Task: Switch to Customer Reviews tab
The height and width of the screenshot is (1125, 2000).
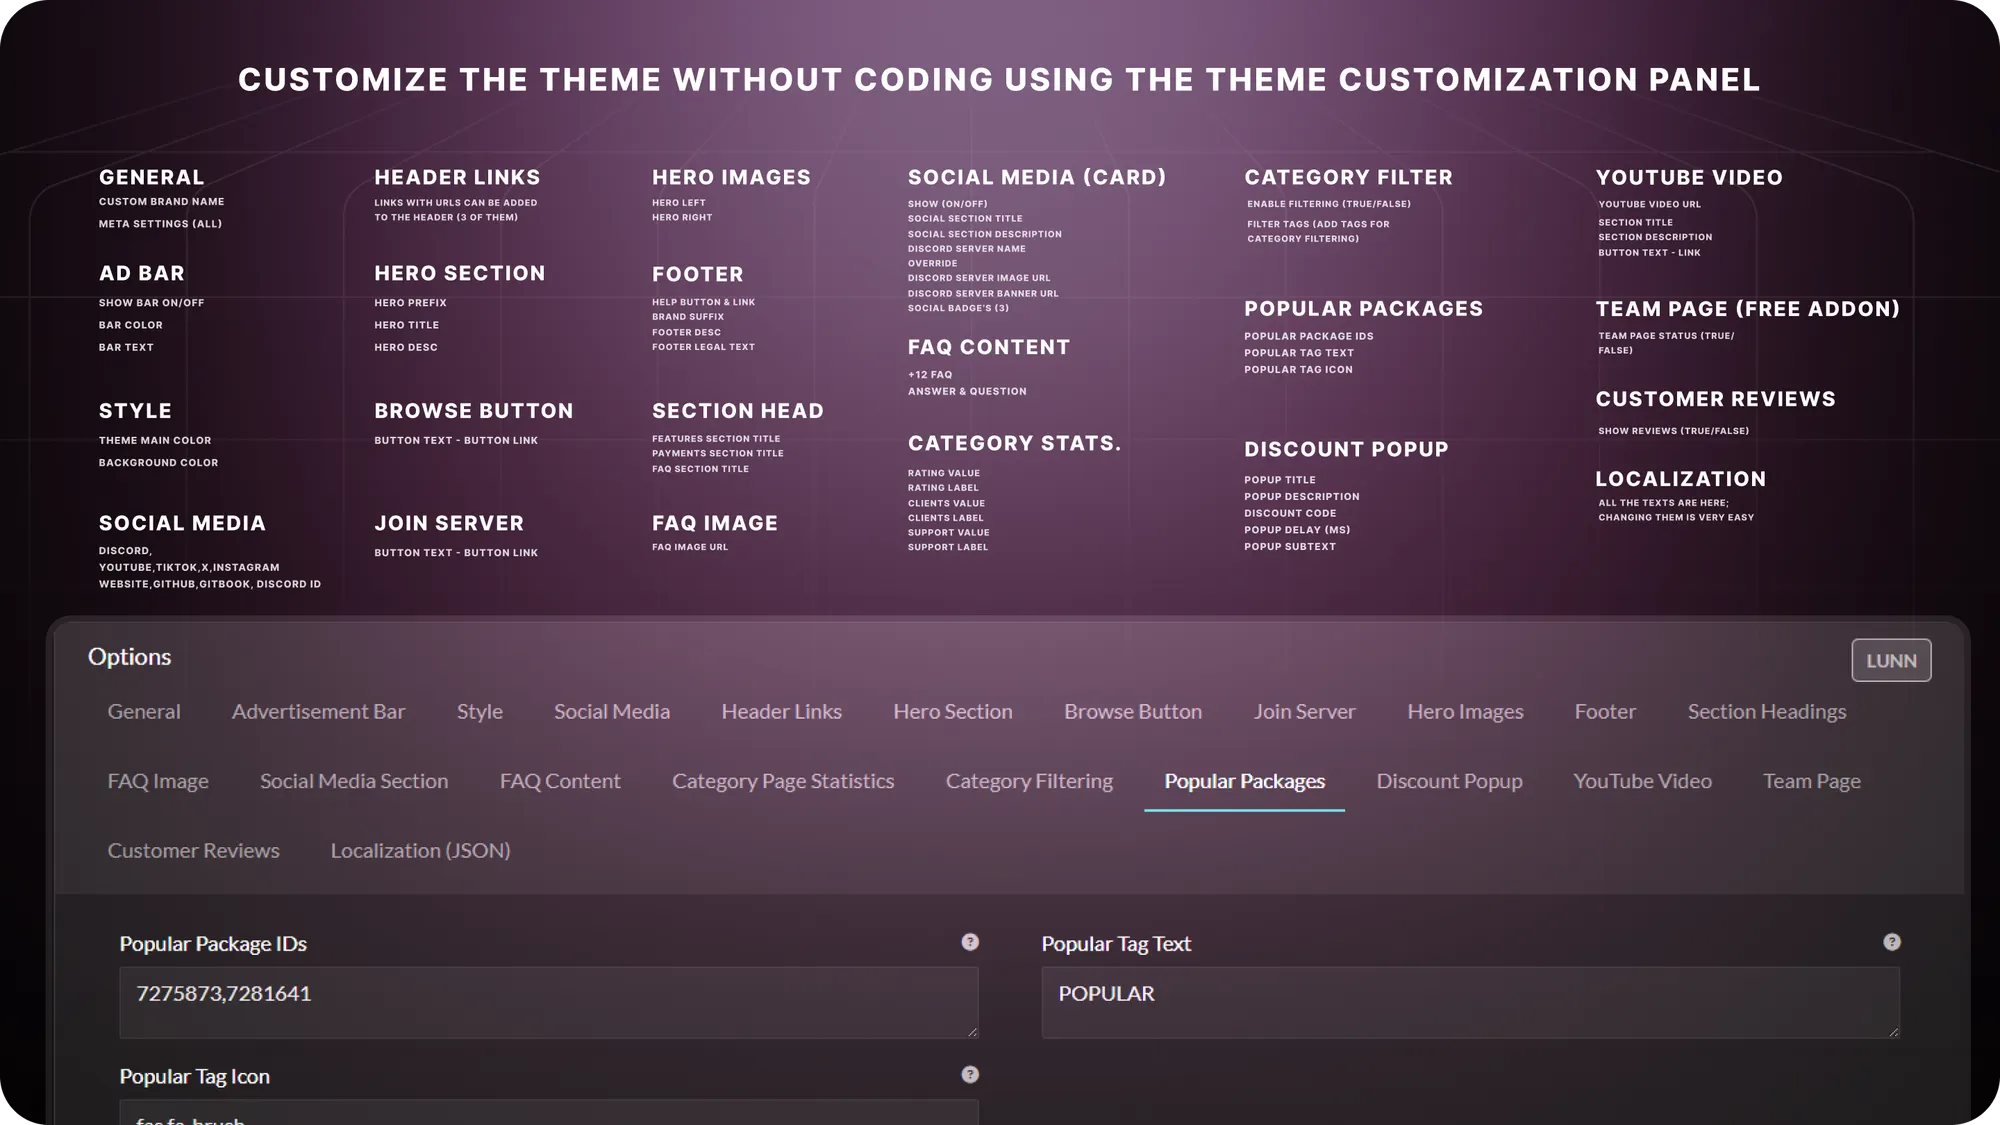Action: [x=194, y=851]
